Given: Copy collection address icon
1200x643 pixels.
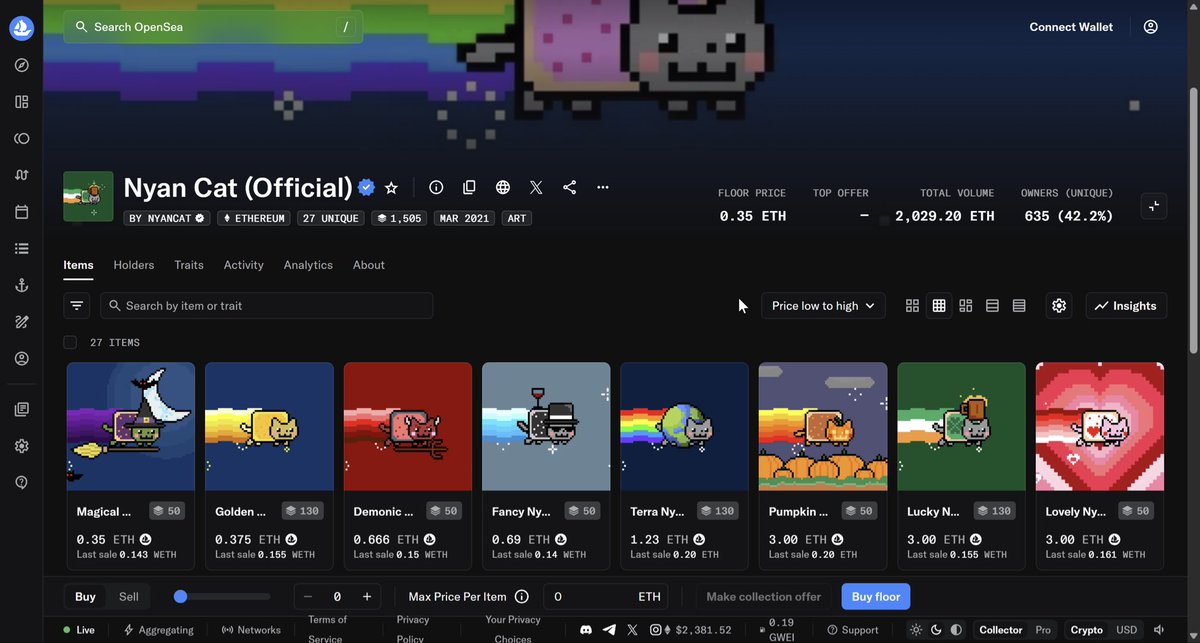Looking at the screenshot, I should click(x=469, y=187).
